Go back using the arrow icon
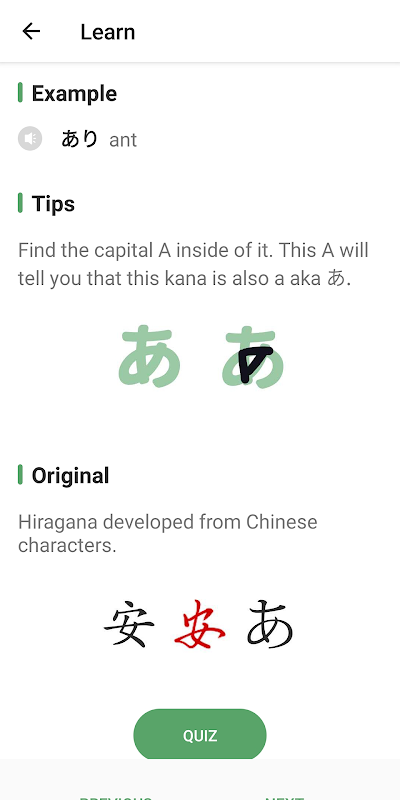Viewport: 400px width, 800px height. [31, 32]
